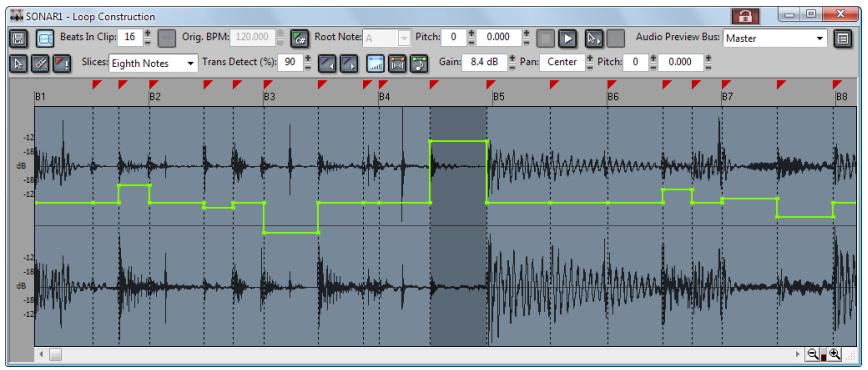Click the red lock icon in title bar
This screenshot has width=868, height=370.
745,16
